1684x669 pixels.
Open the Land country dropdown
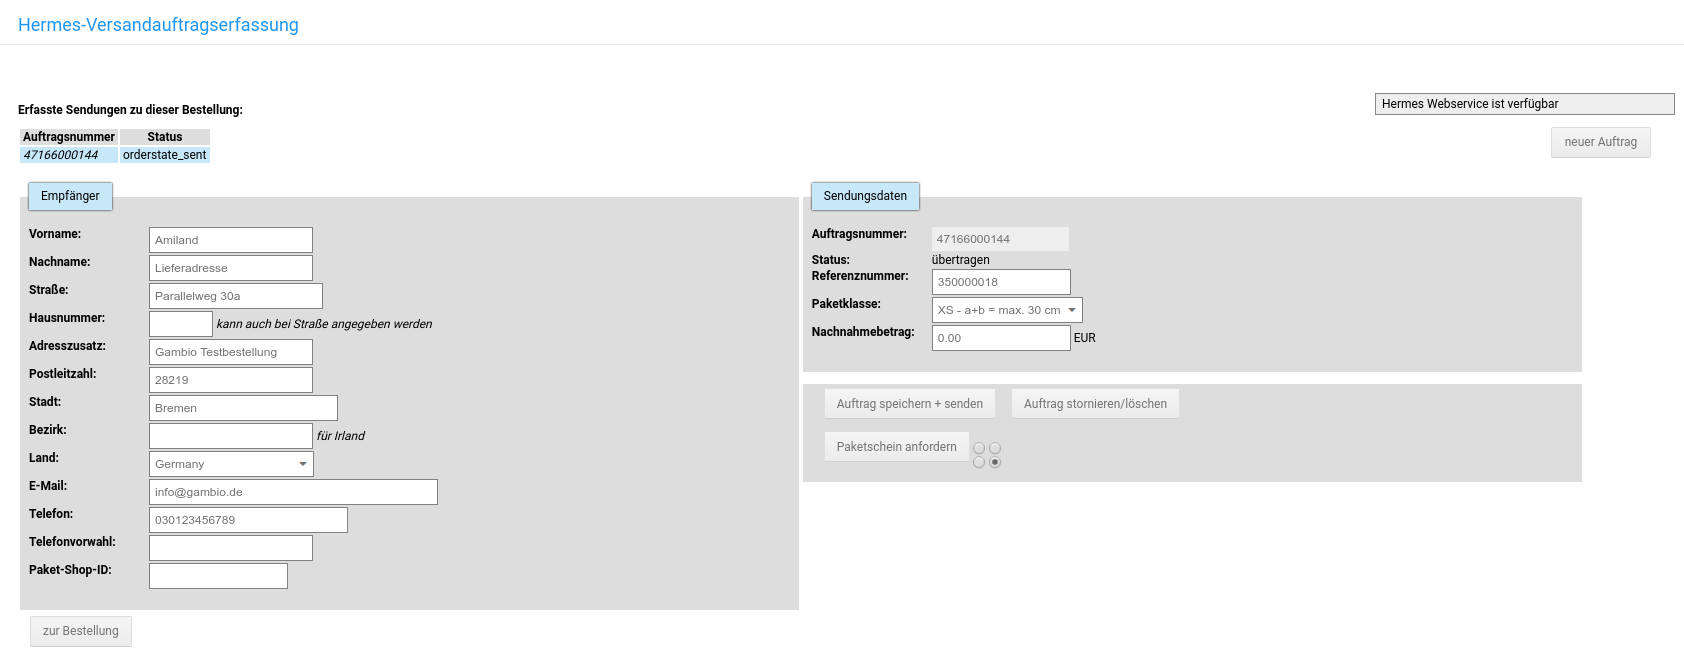(231, 464)
